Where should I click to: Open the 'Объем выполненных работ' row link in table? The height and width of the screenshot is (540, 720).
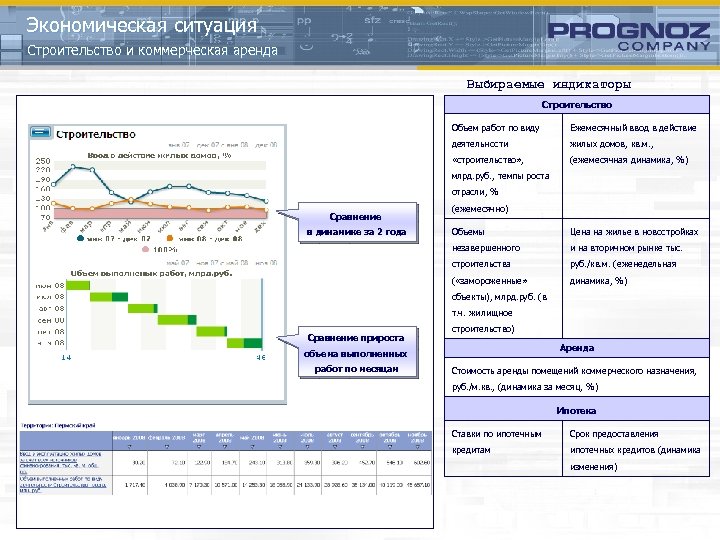click(62, 484)
